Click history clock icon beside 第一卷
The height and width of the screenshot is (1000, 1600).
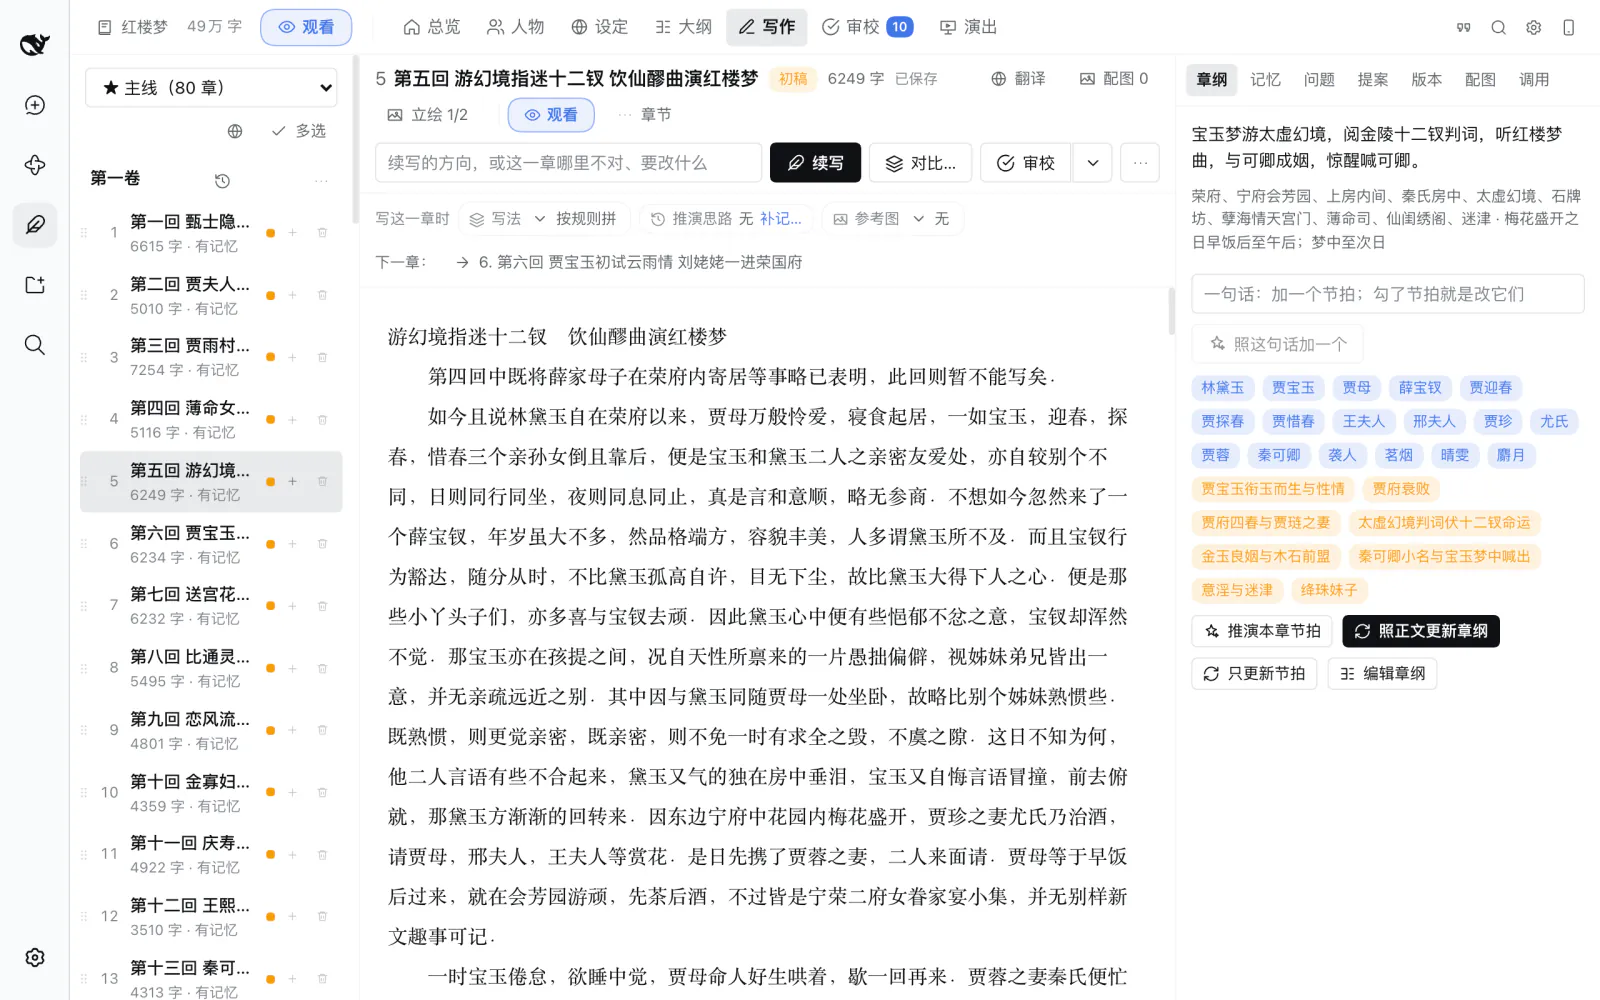pyautogui.click(x=222, y=180)
